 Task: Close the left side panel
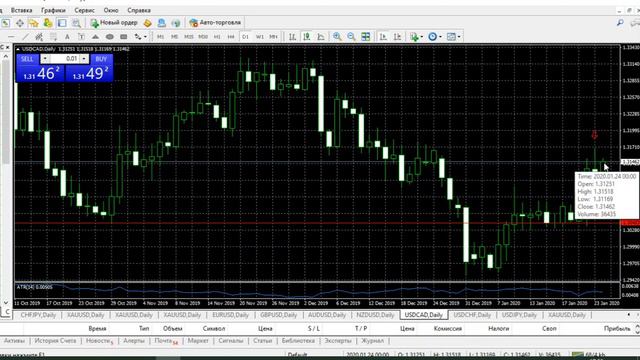tap(7, 48)
